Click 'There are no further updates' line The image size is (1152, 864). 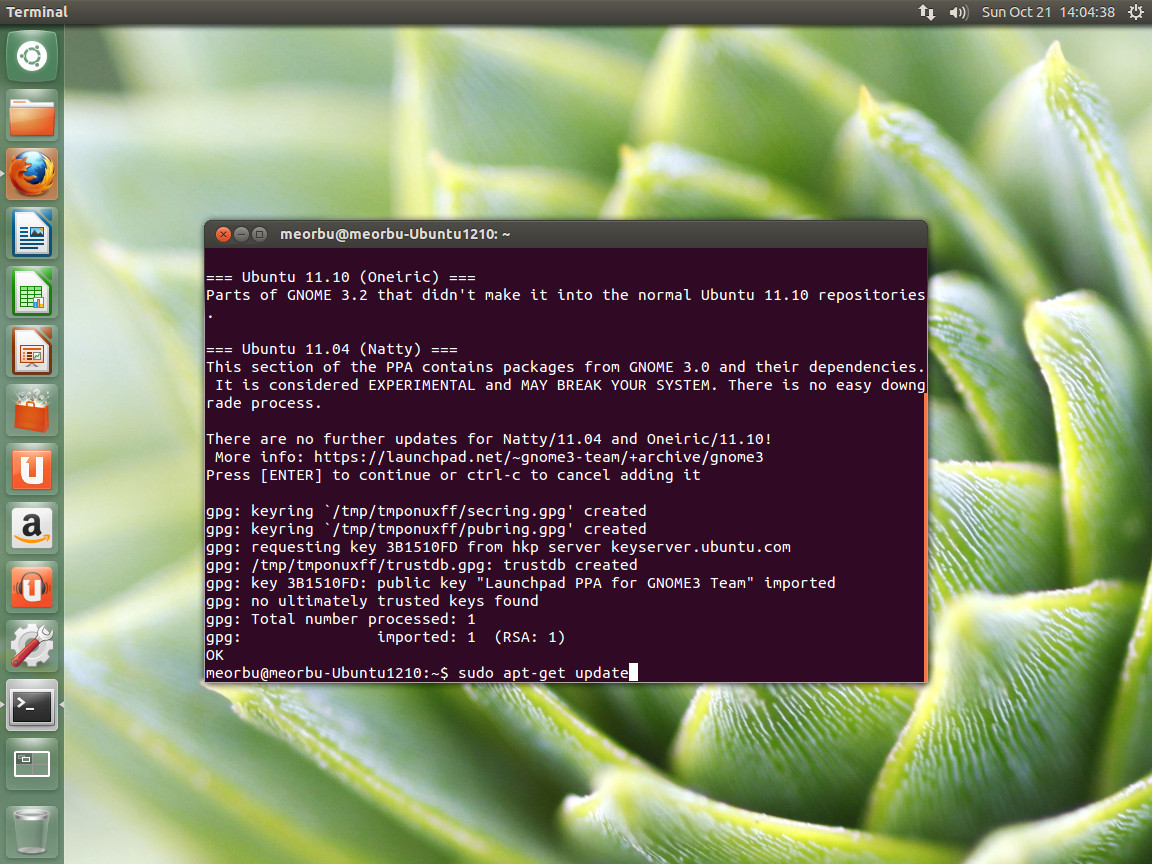pyautogui.click(x=489, y=439)
